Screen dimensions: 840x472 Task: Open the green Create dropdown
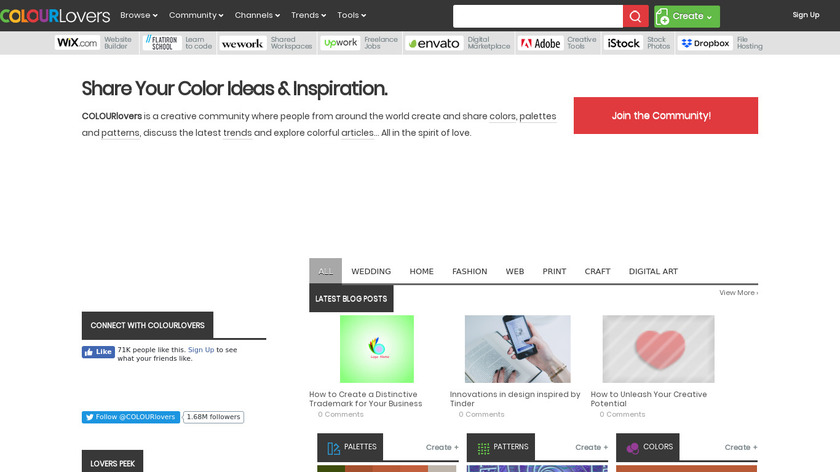click(687, 17)
